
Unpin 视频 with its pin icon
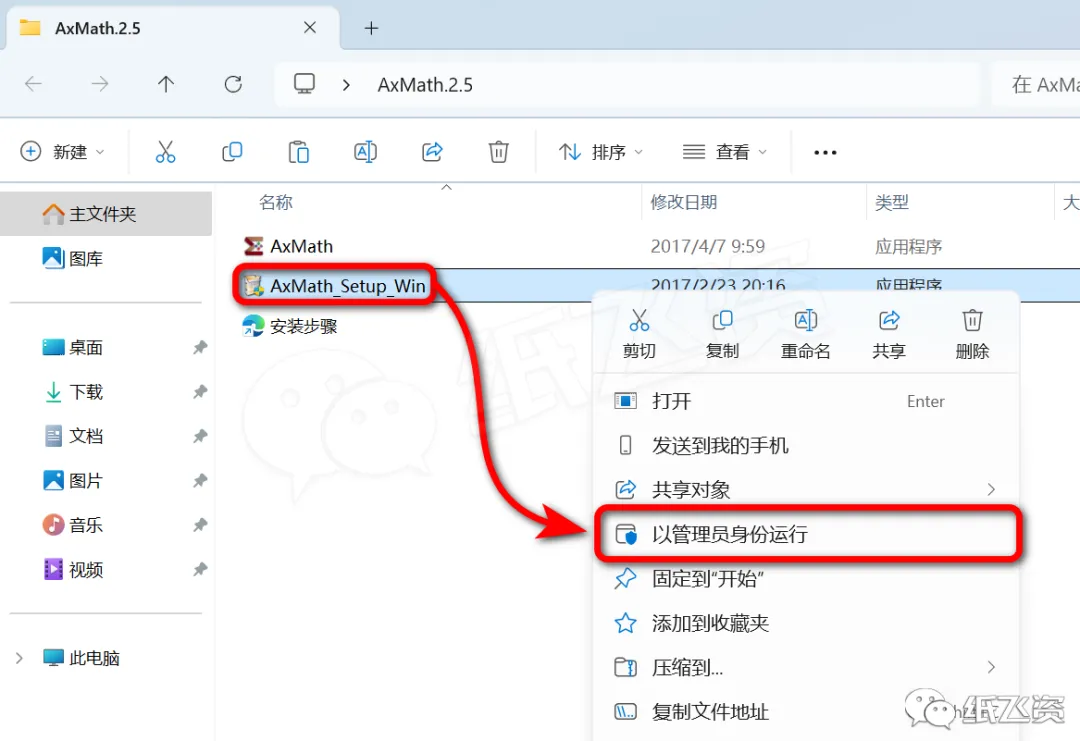tap(200, 570)
